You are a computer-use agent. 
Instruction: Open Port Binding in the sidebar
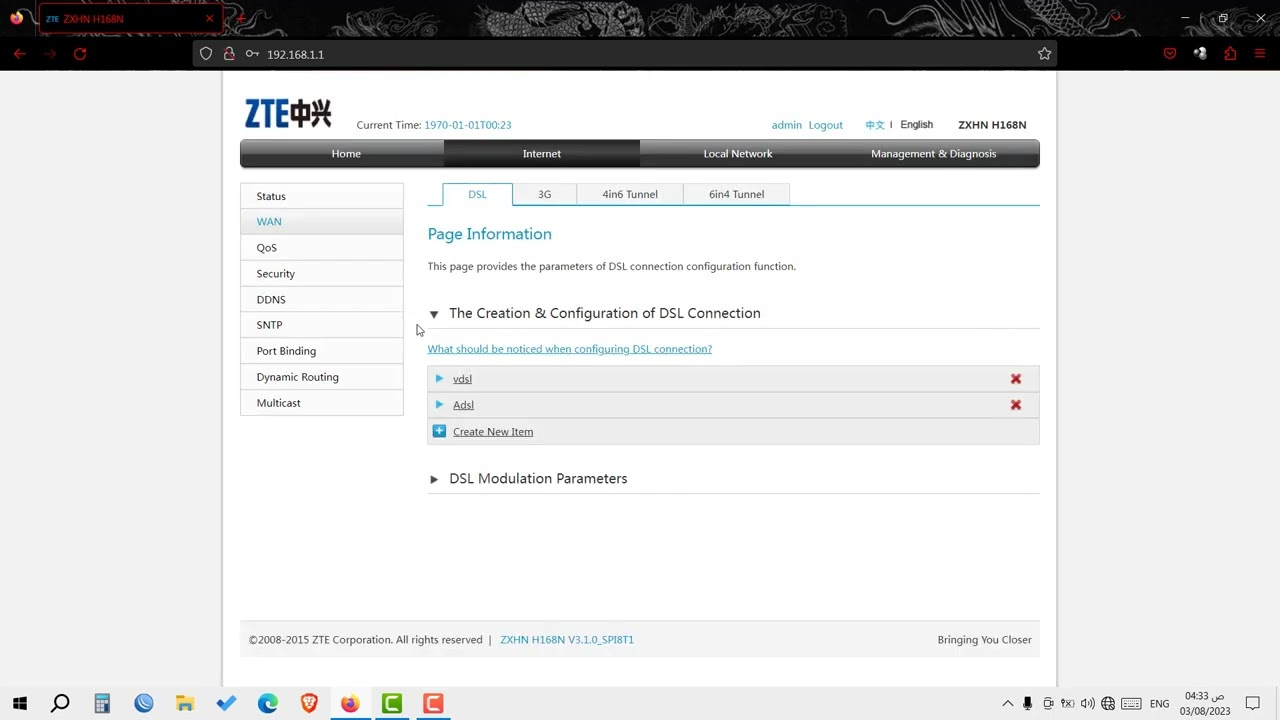click(322, 351)
